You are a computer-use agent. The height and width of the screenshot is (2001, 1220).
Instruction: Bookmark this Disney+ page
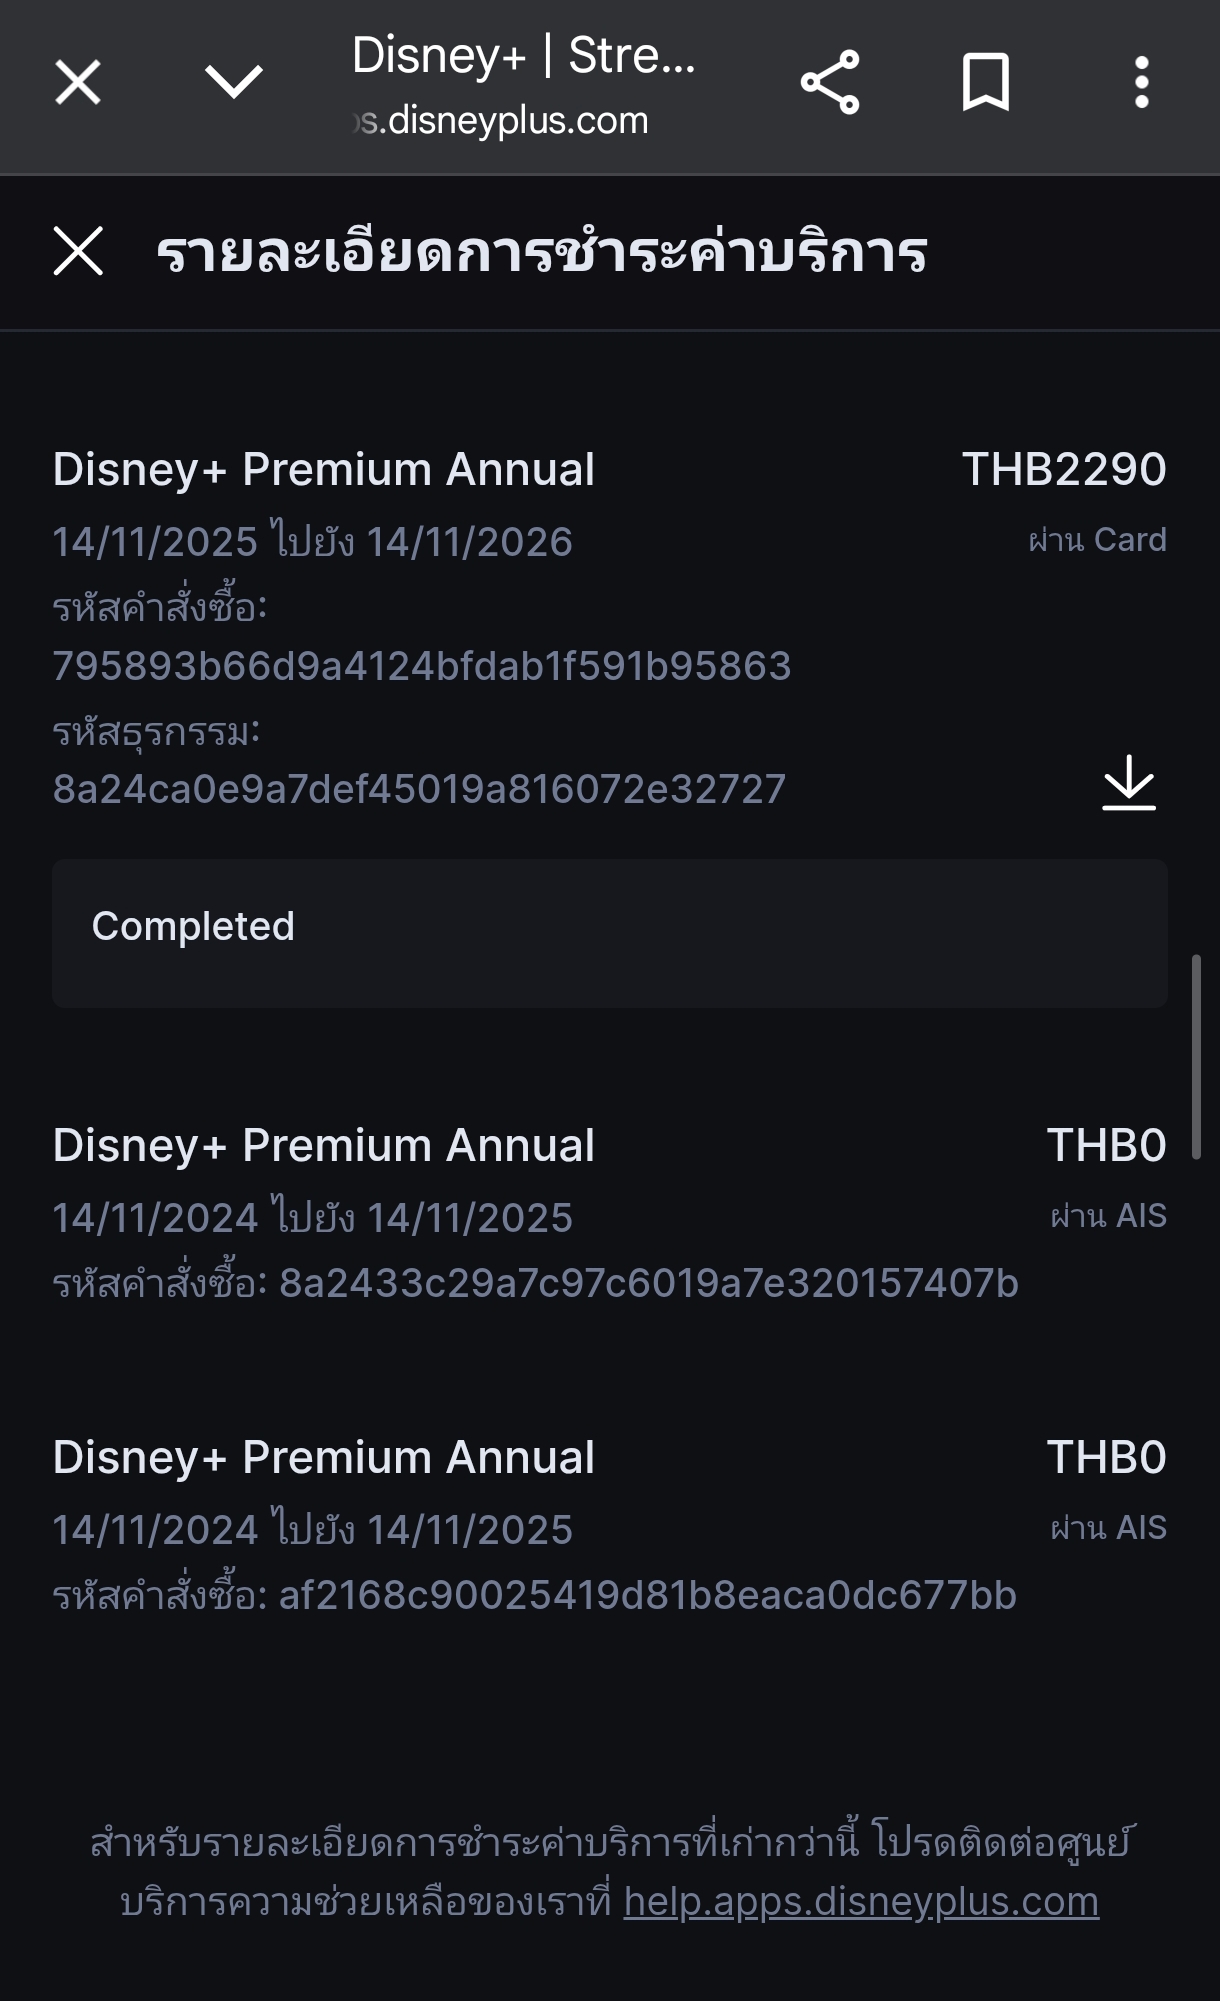pos(985,82)
